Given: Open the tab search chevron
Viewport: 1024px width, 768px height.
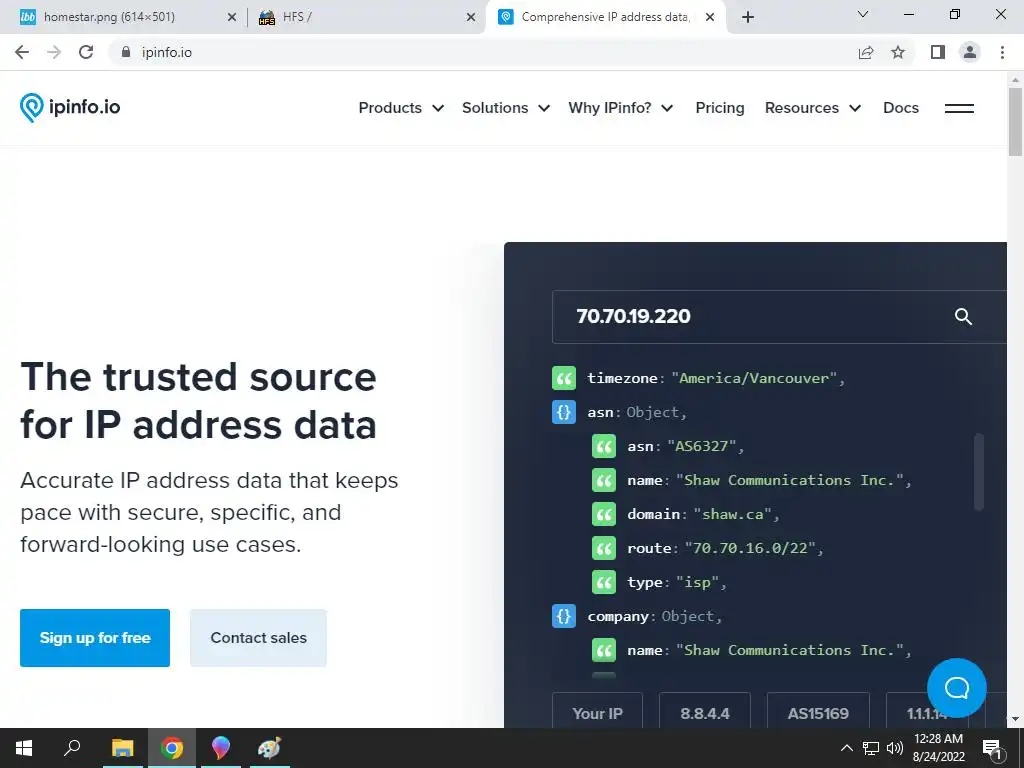Looking at the screenshot, I should pyautogui.click(x=863, y=14).
